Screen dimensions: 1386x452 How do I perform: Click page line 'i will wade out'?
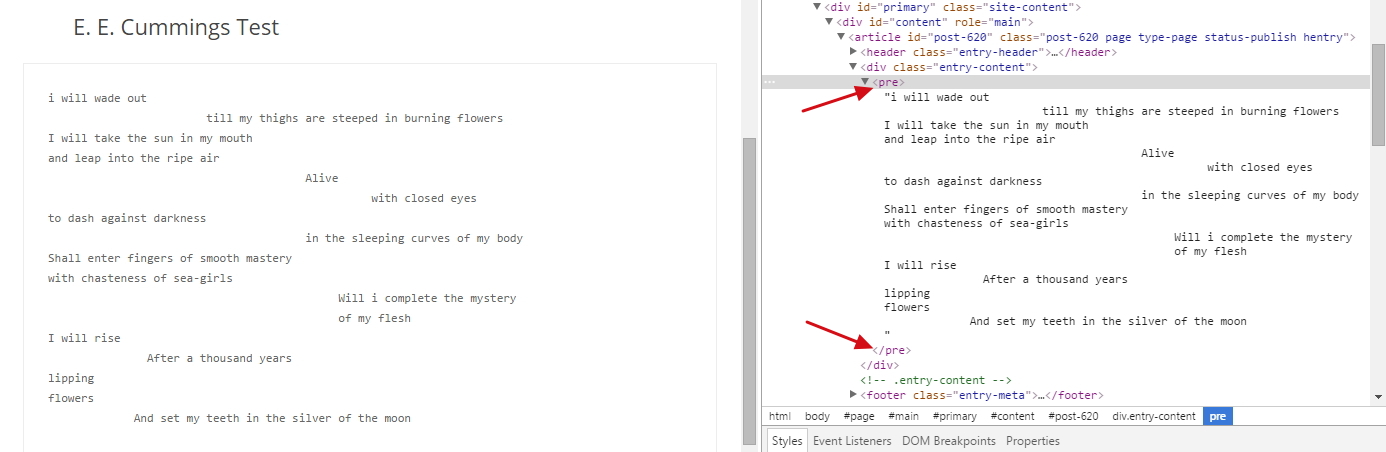point(97,98)
